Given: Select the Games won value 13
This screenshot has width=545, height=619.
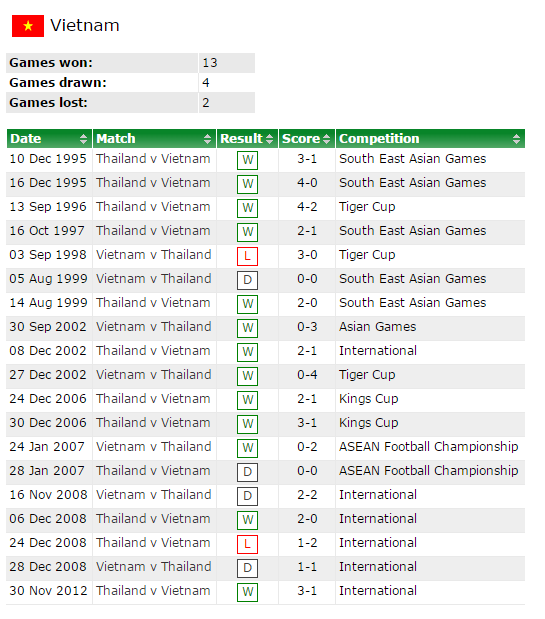Looking at the screenshot, I should click(210, 63).
